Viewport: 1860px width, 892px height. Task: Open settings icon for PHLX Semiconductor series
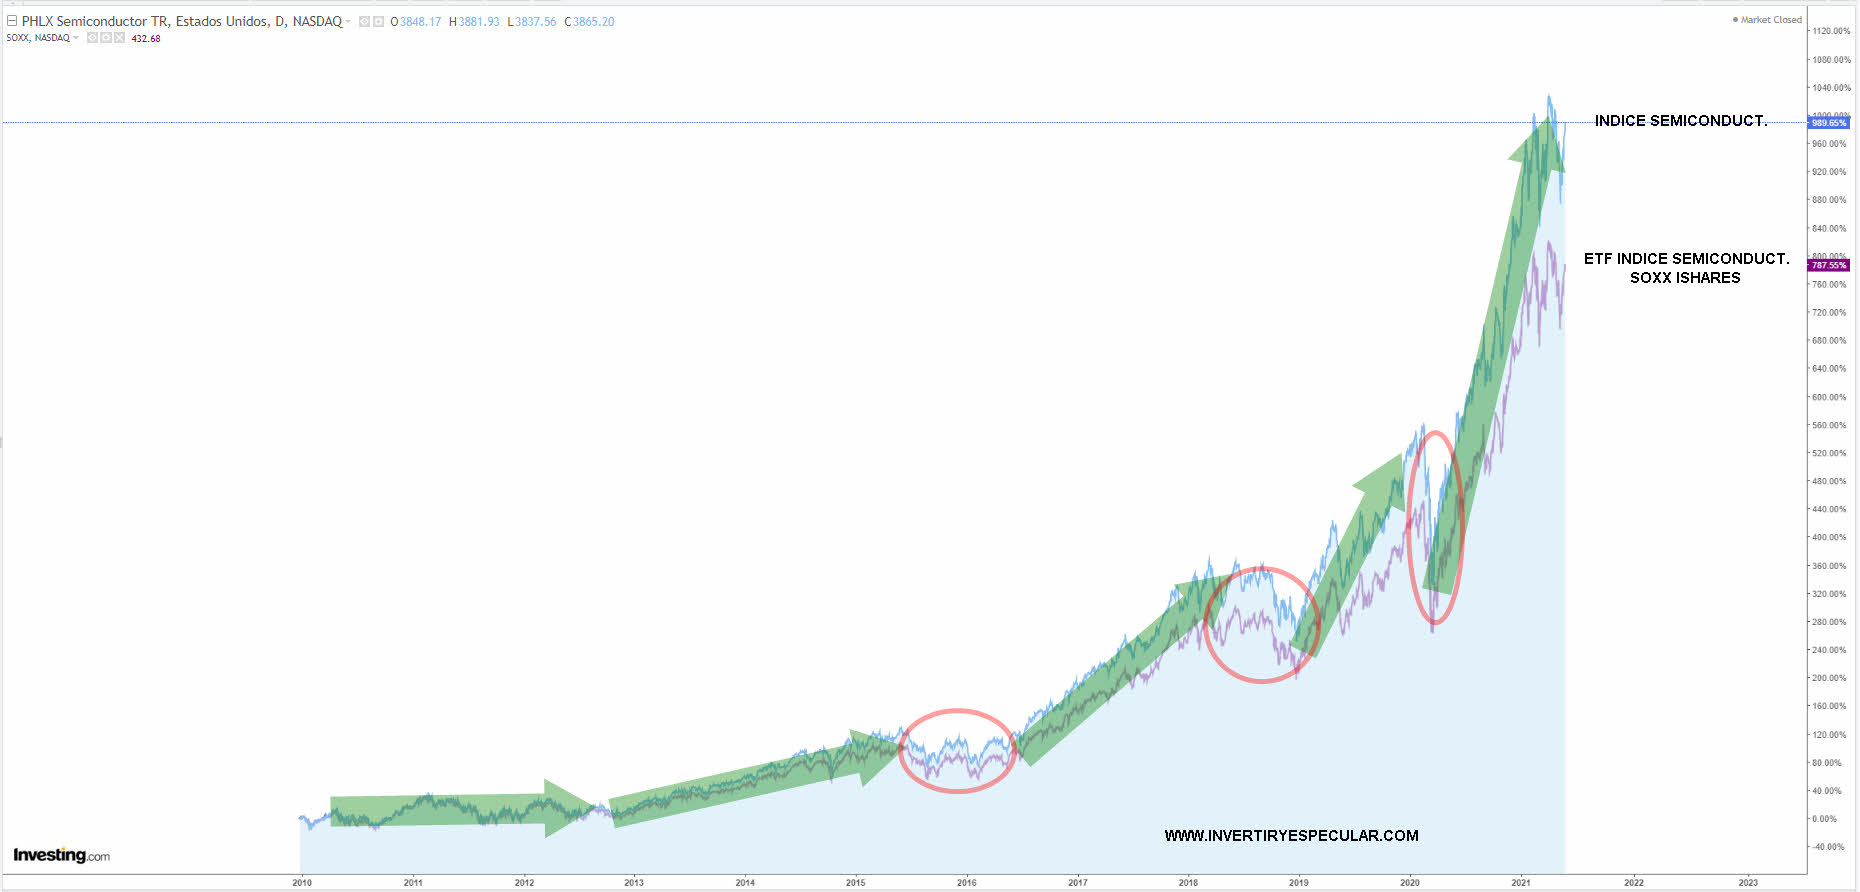tap(379, 22)
